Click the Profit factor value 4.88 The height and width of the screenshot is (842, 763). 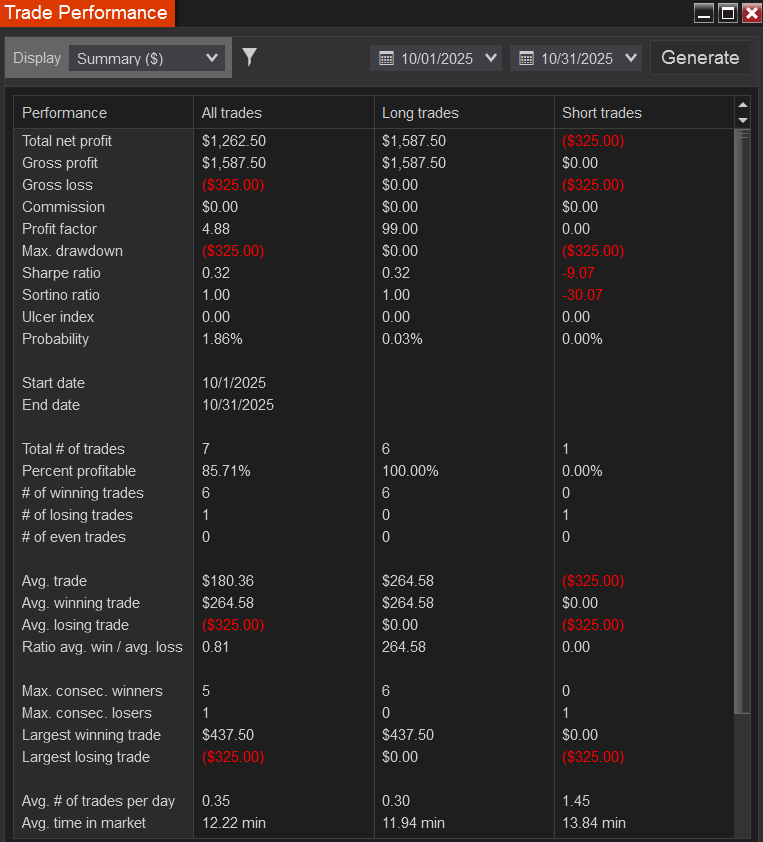coord(217,229)
